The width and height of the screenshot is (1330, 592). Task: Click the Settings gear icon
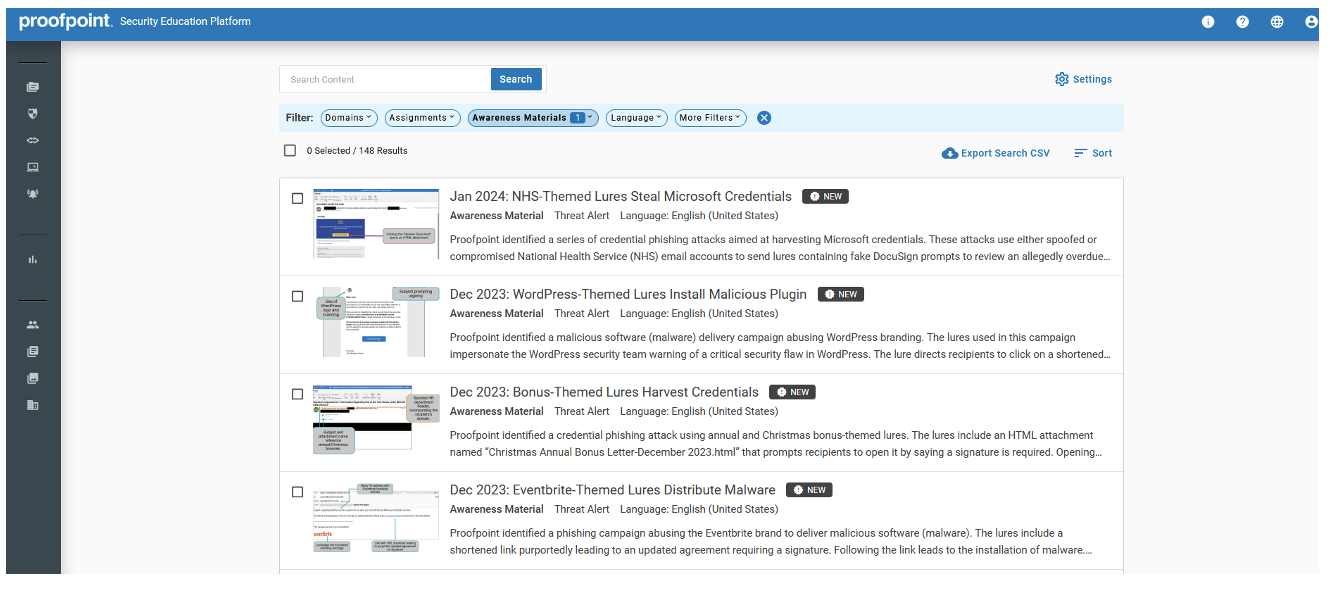(x=1062, y=79)
